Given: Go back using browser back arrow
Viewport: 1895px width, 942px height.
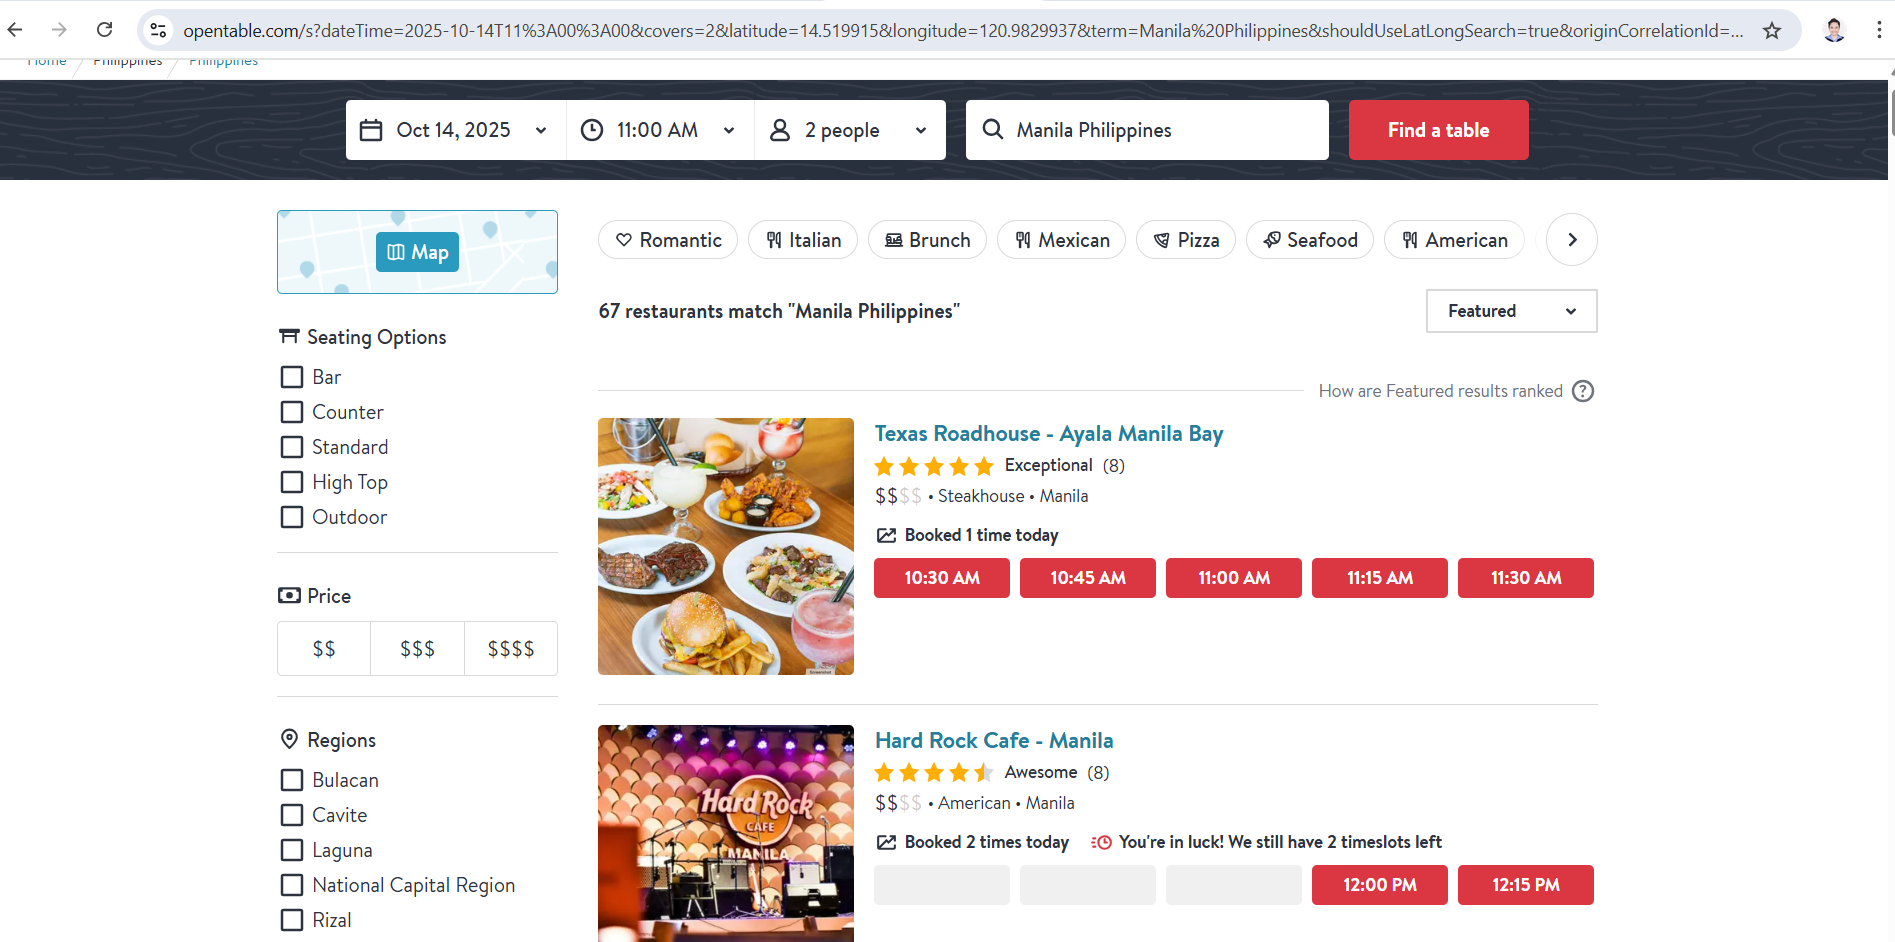Looking at the screenshot, I should point(15,30).
